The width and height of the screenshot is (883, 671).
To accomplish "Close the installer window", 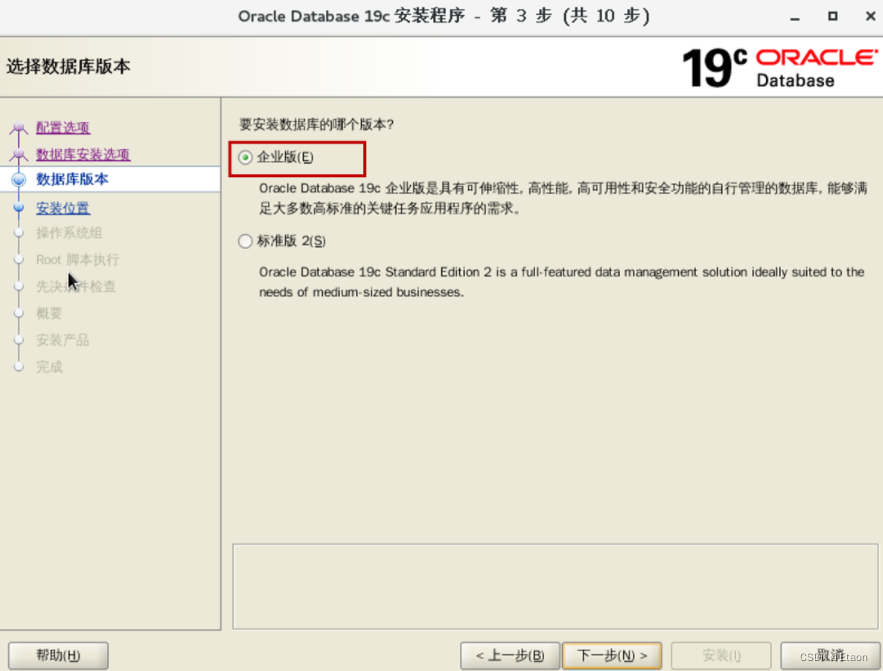I will (870, 16).
